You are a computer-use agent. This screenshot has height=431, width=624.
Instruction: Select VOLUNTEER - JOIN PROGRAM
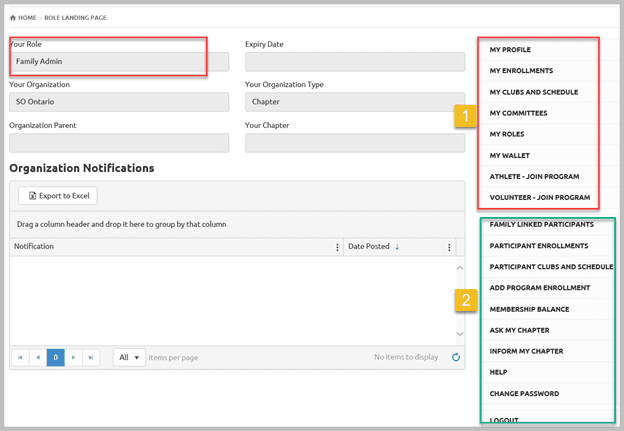540,198
